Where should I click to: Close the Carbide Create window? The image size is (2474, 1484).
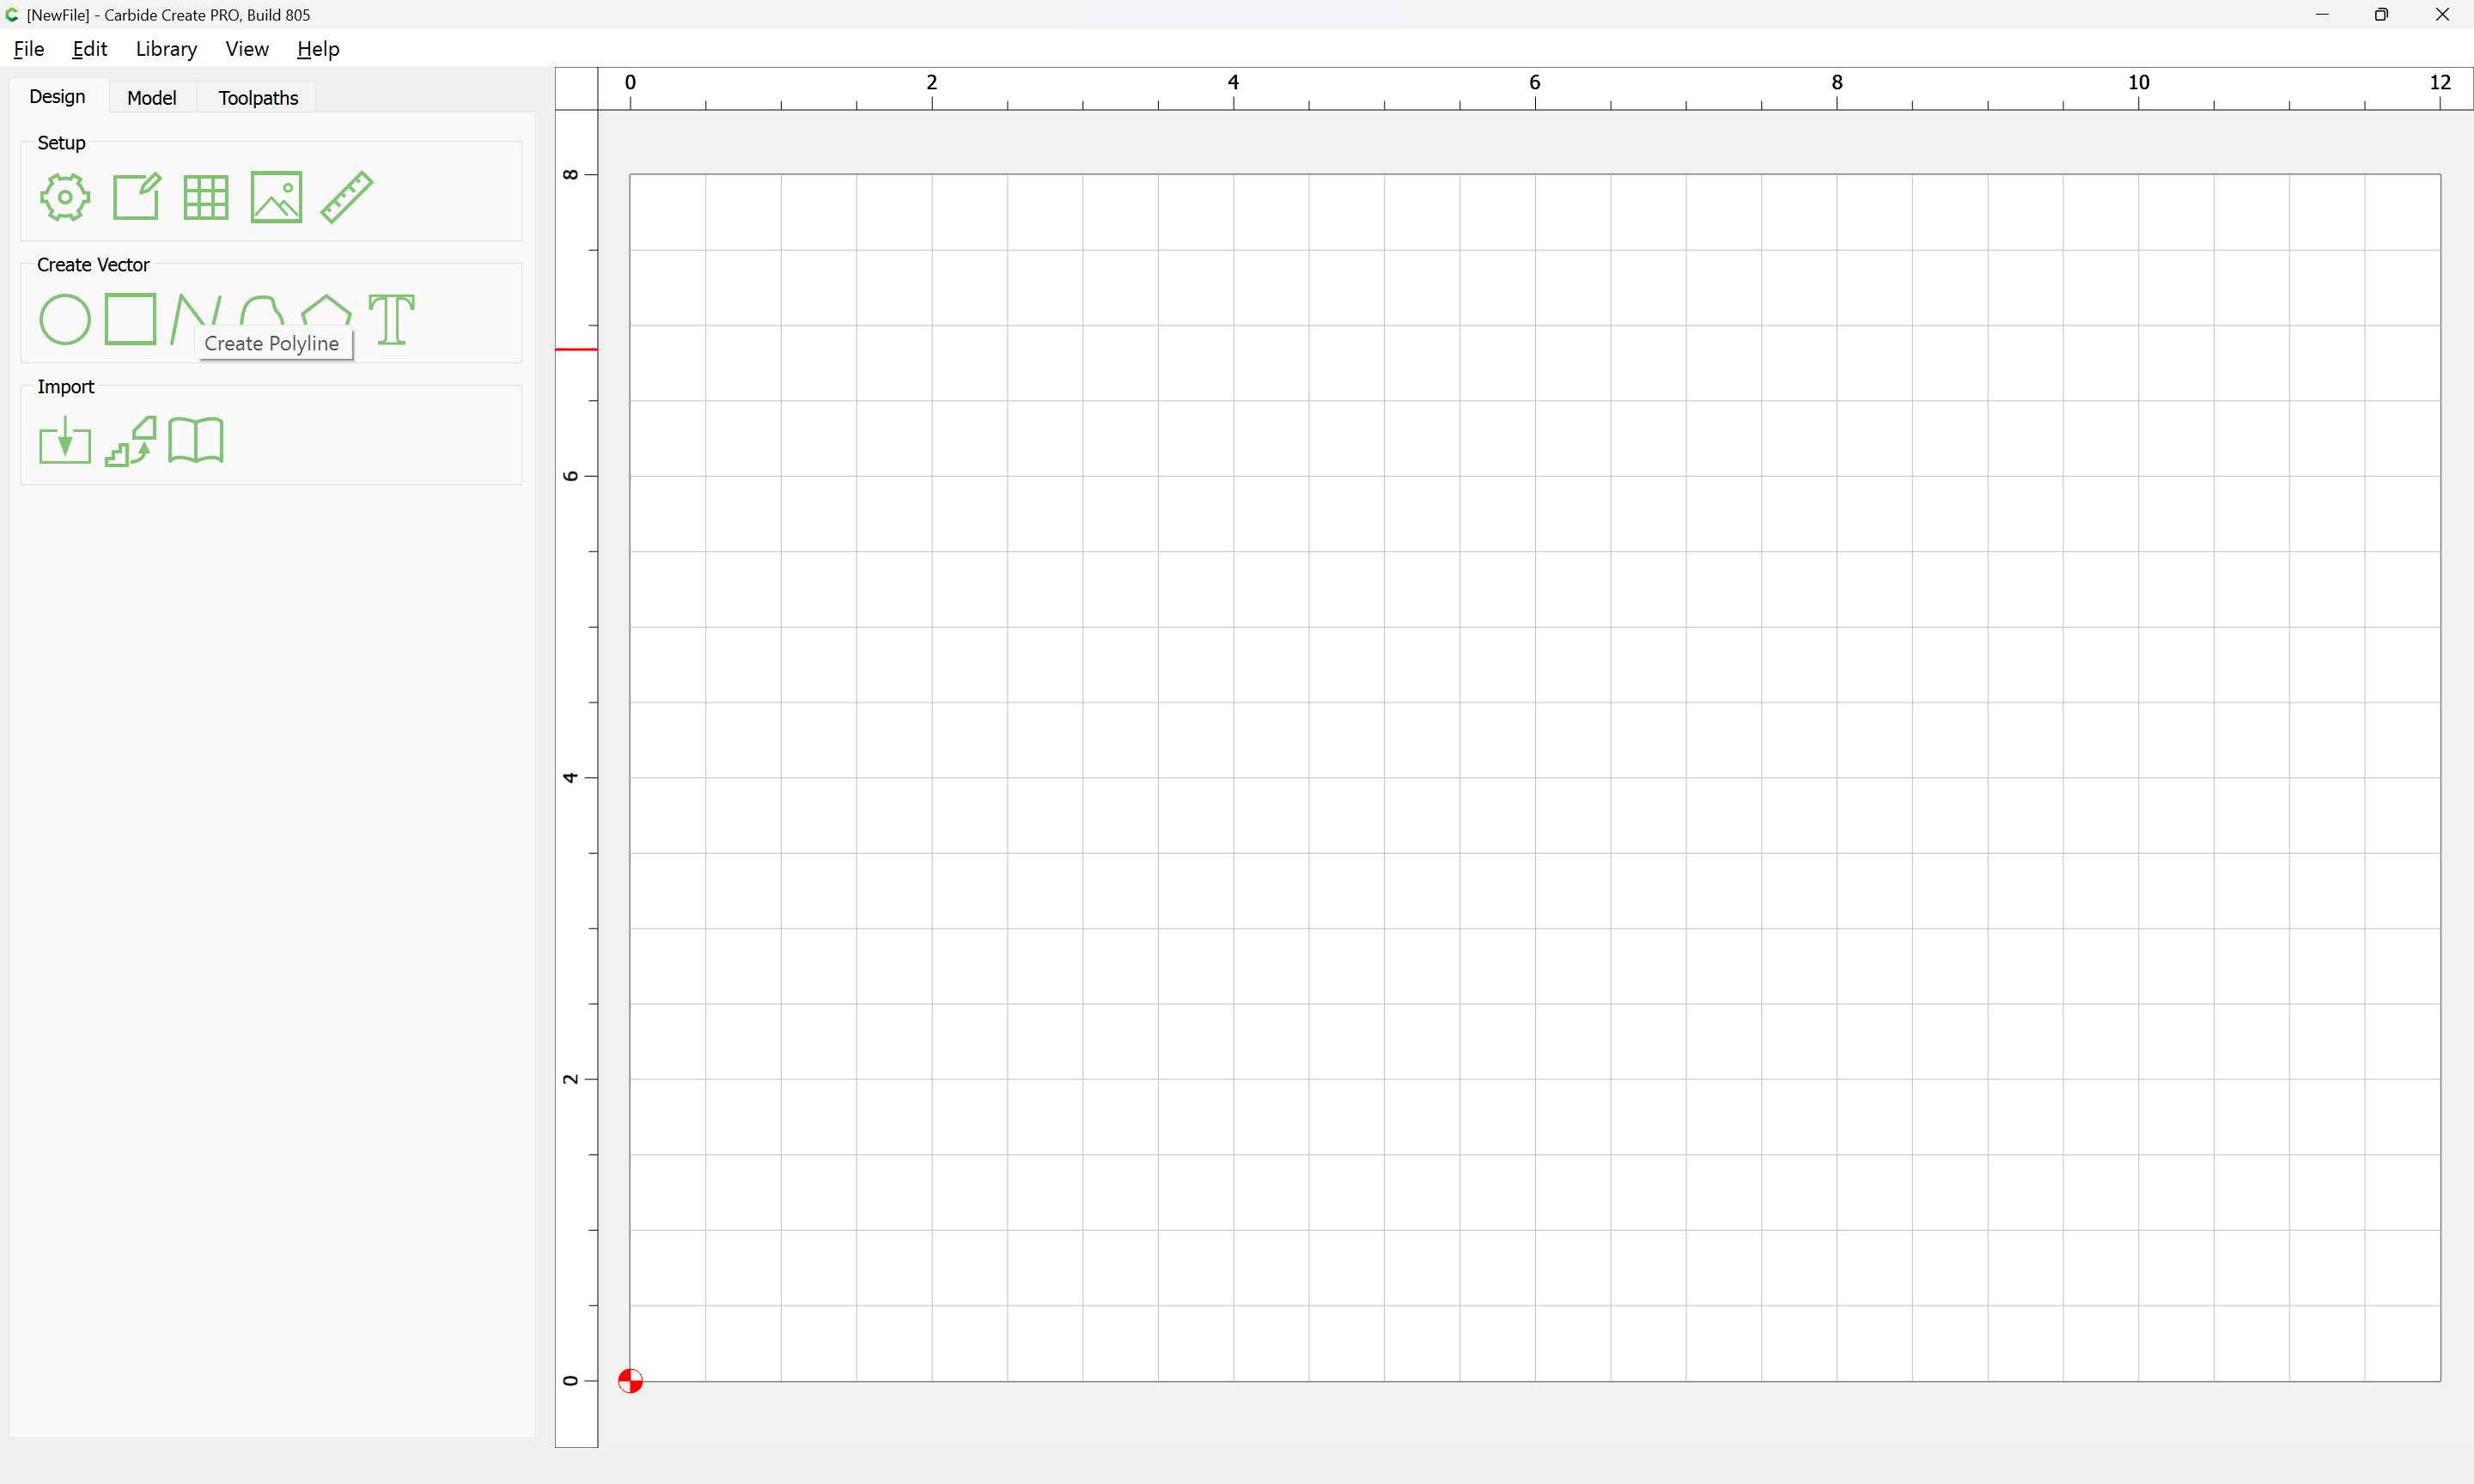point(2442,15)
